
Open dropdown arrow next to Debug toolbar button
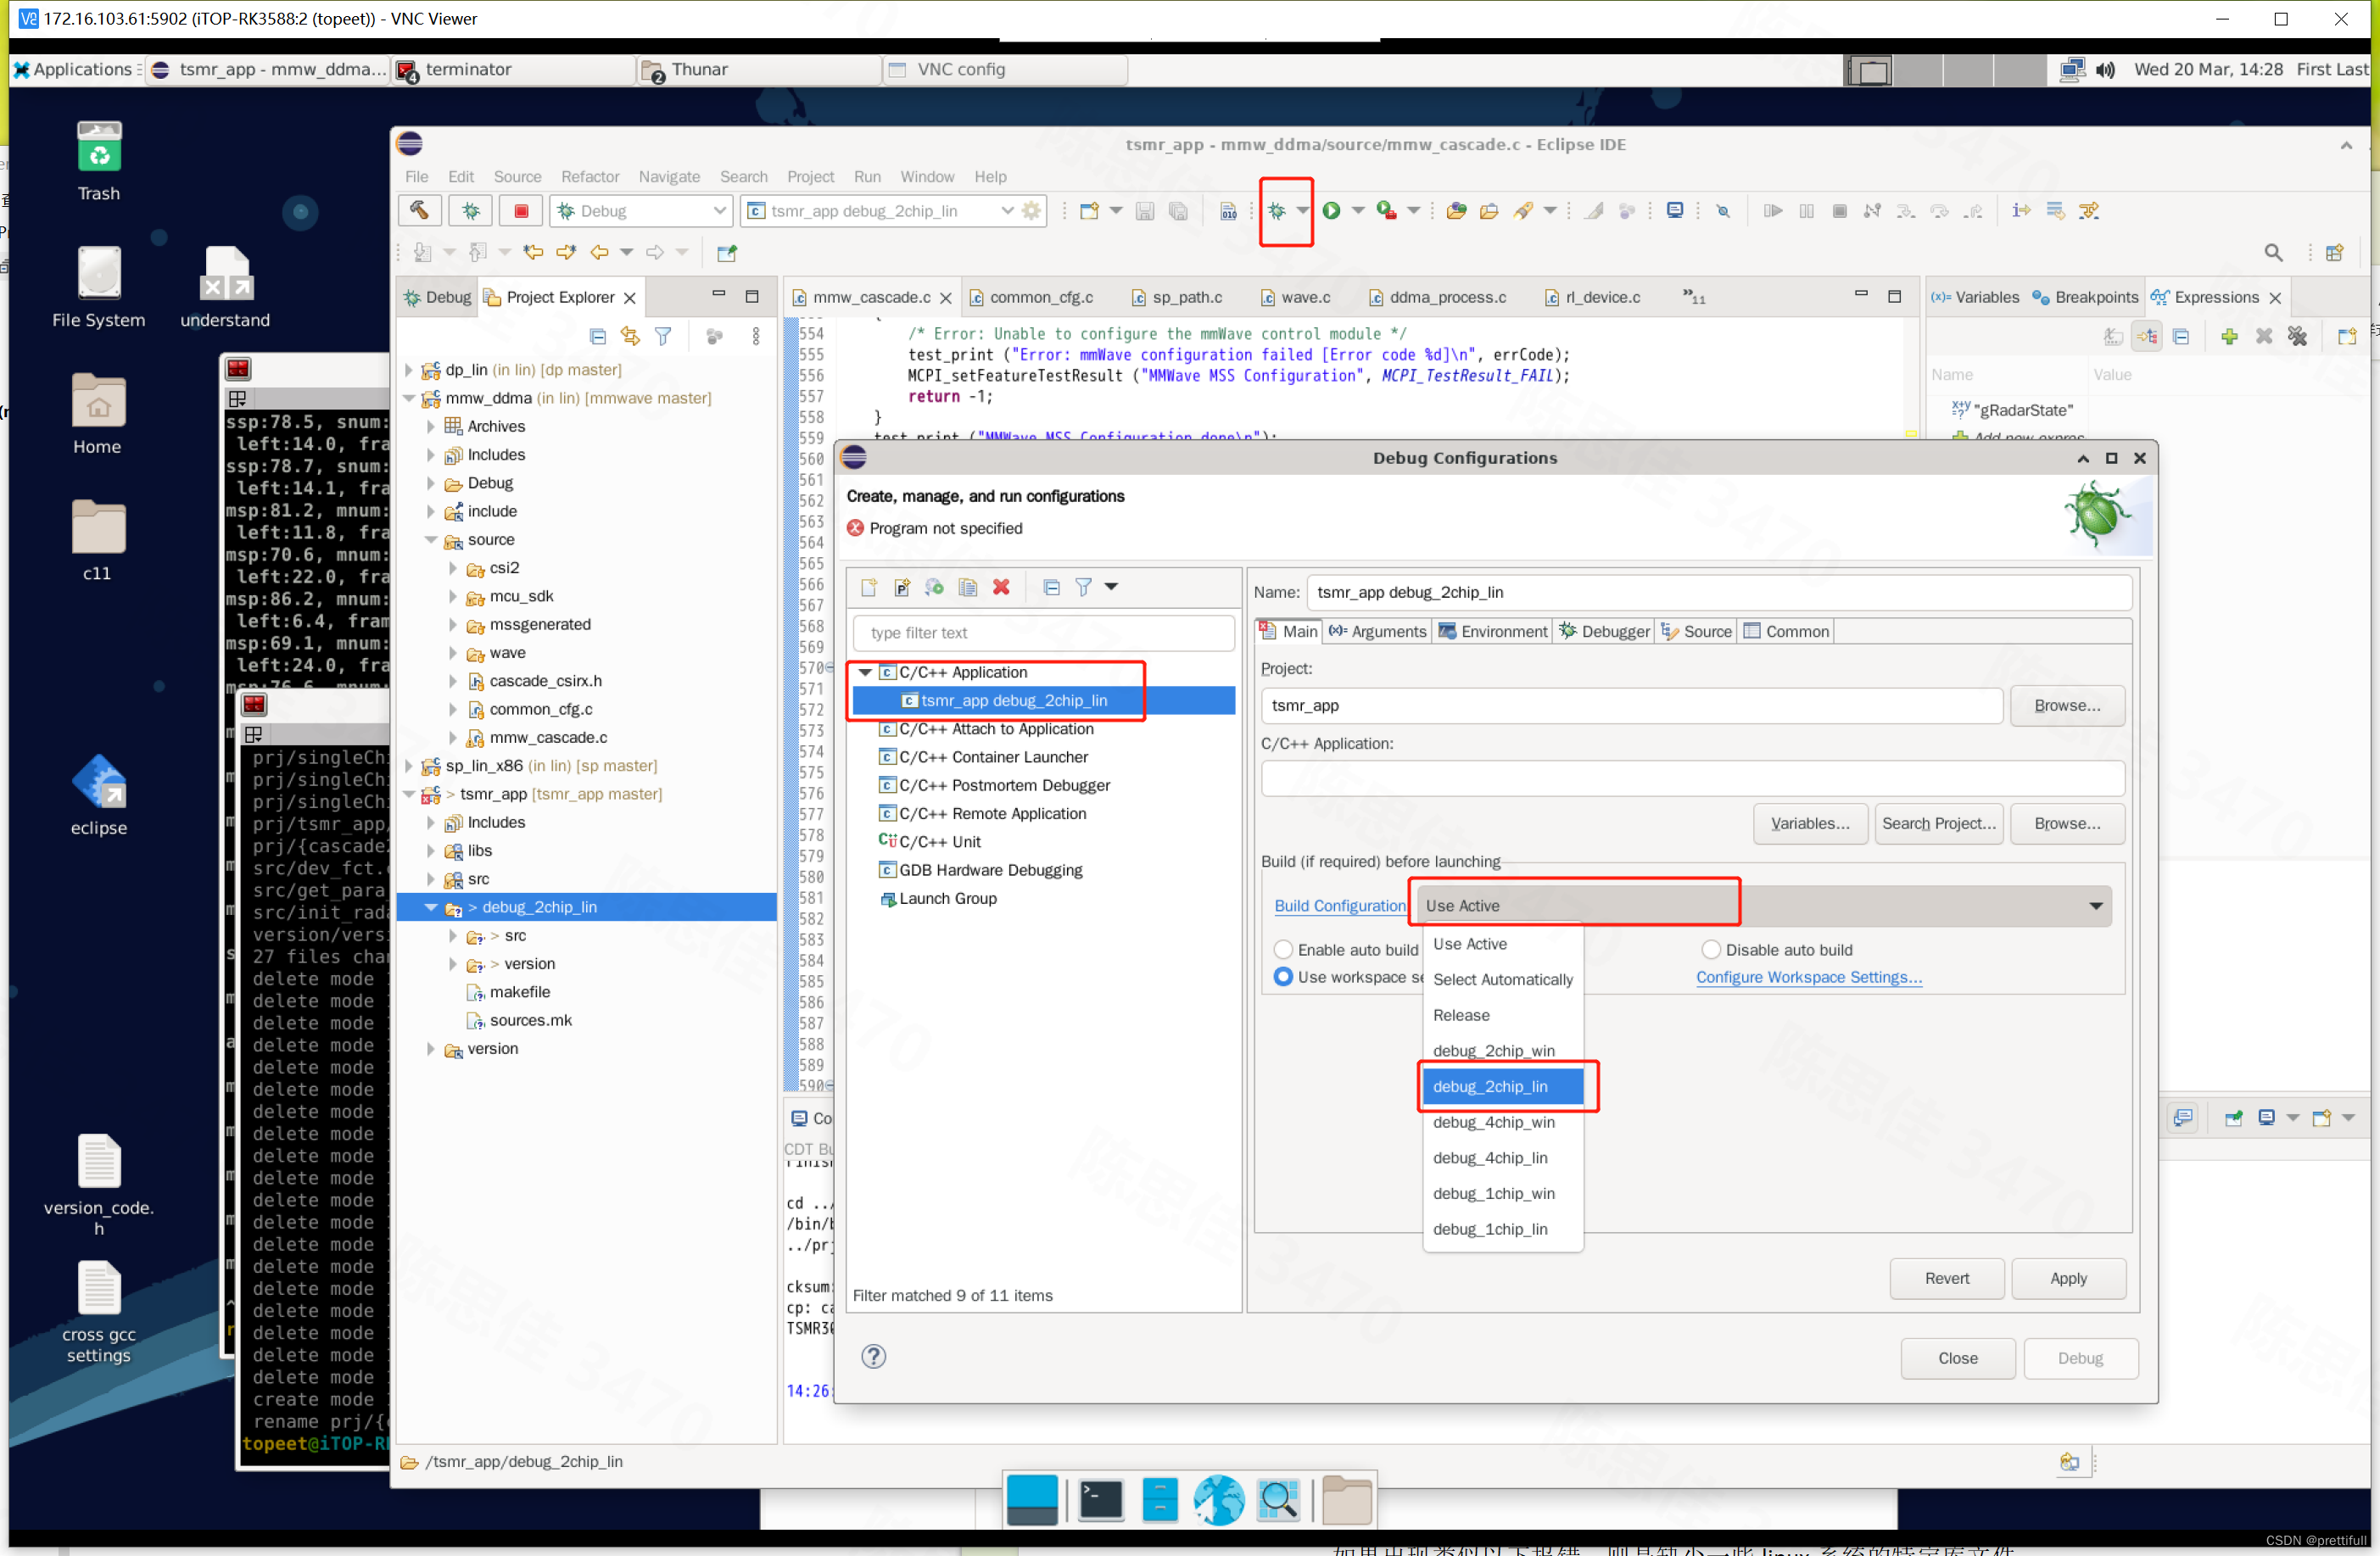coord(1302,211)
